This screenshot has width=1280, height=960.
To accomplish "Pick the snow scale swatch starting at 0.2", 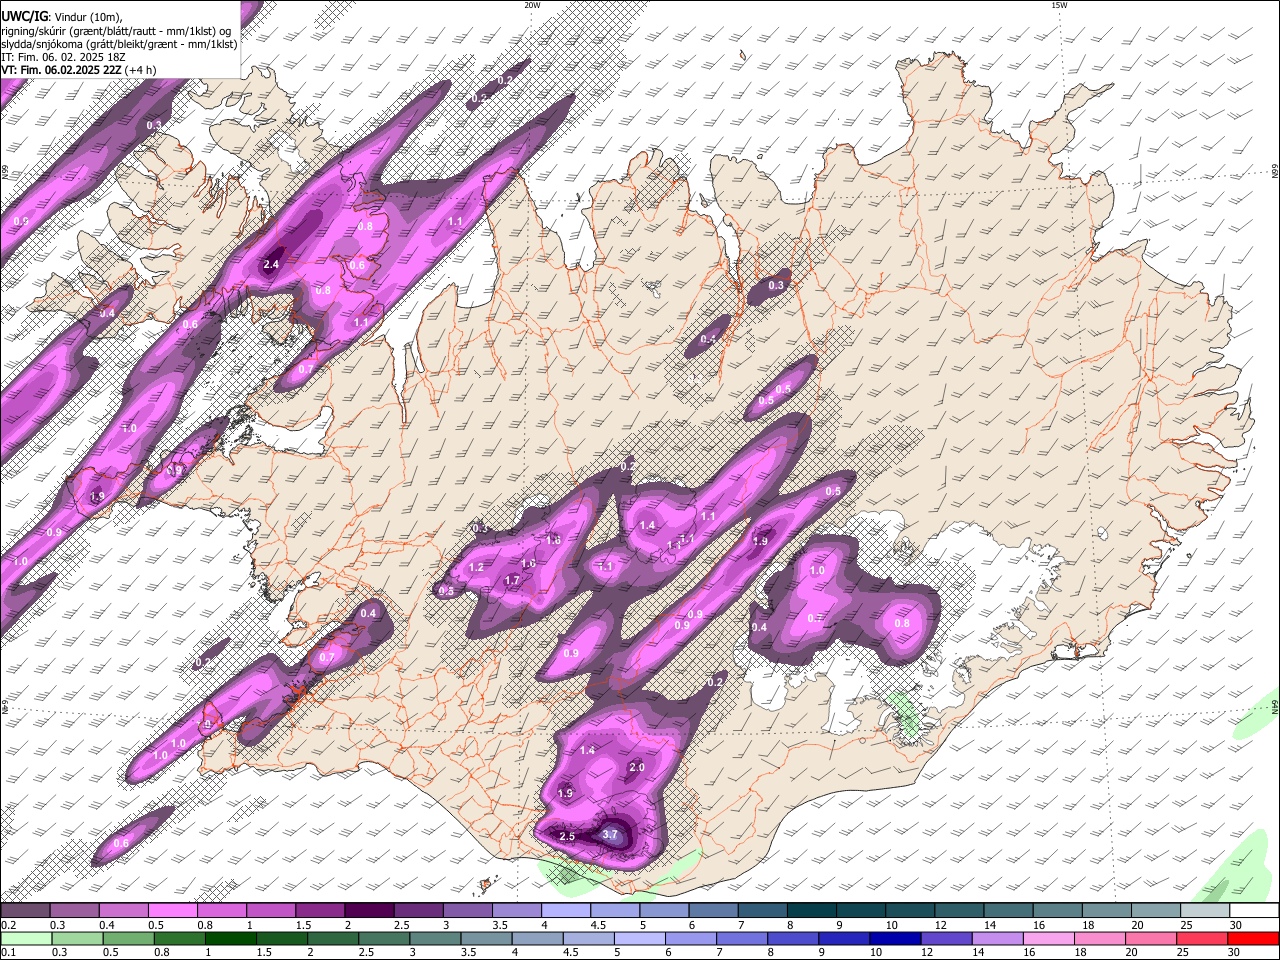I will (x=25, y=910).
